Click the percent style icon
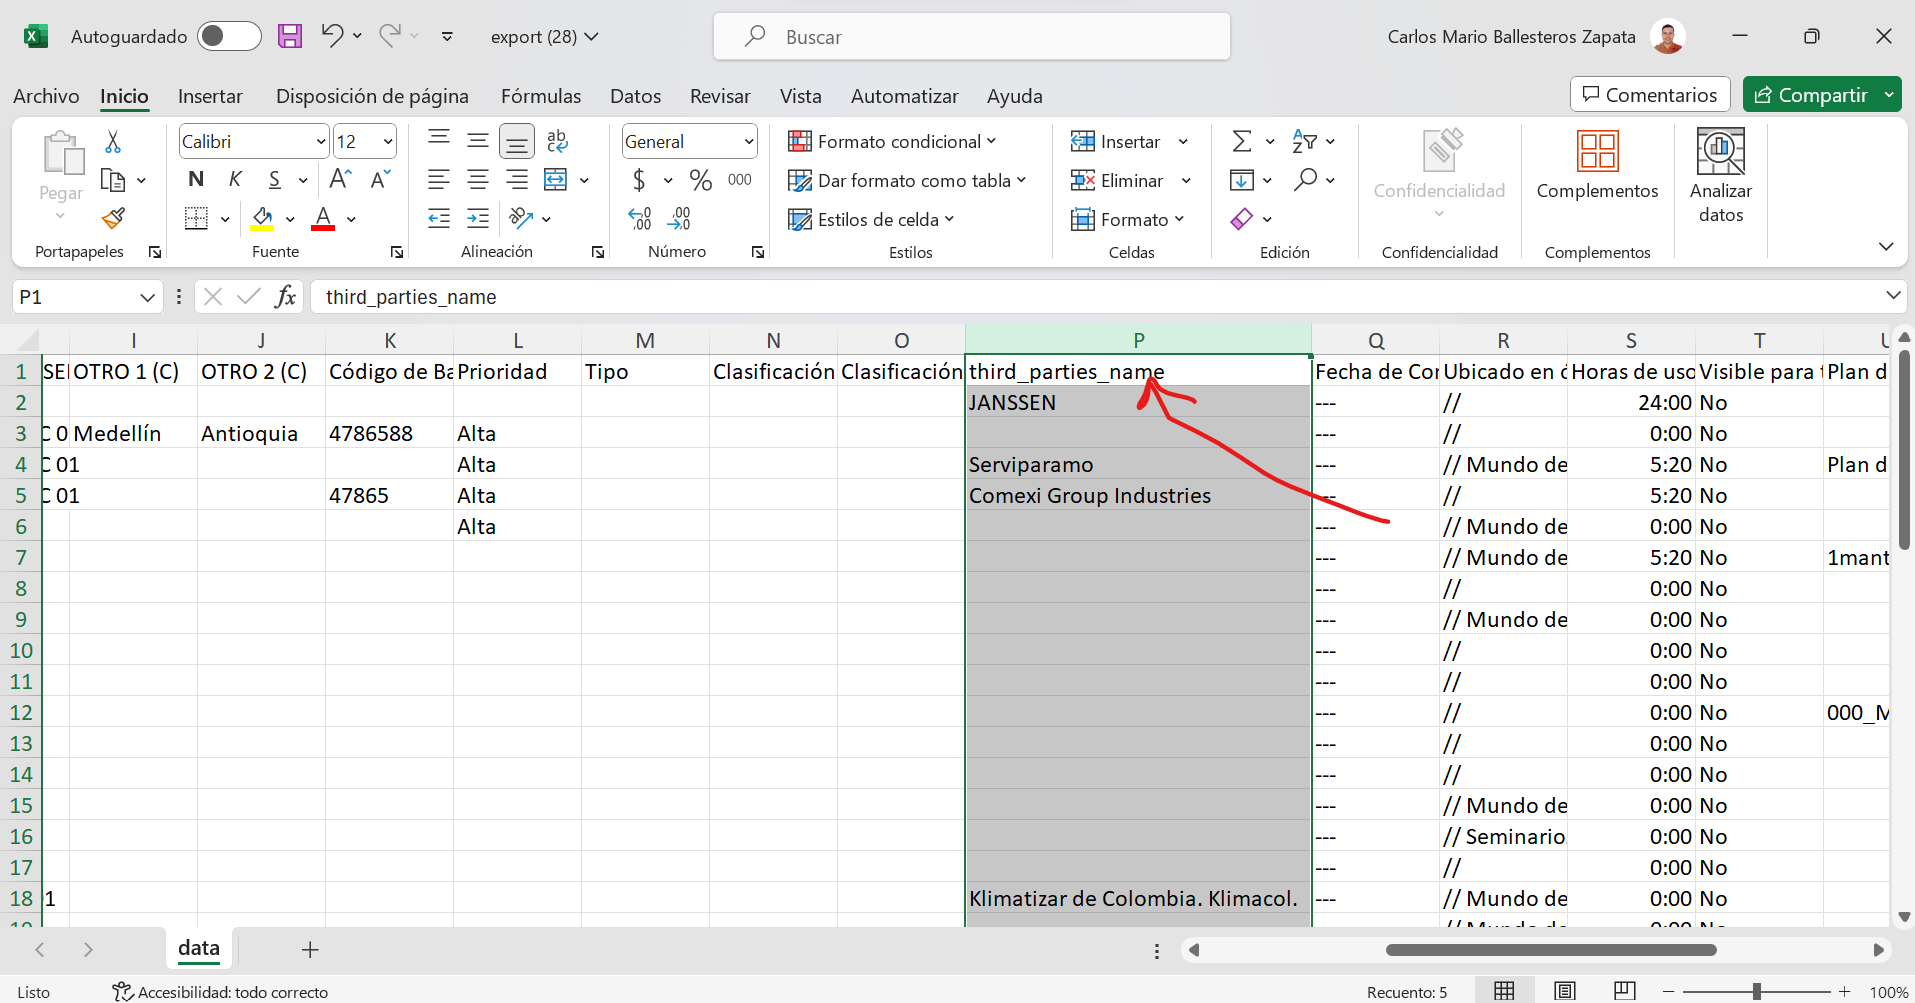Viewport: 1915px width, 1003px height. coord(700,181)
